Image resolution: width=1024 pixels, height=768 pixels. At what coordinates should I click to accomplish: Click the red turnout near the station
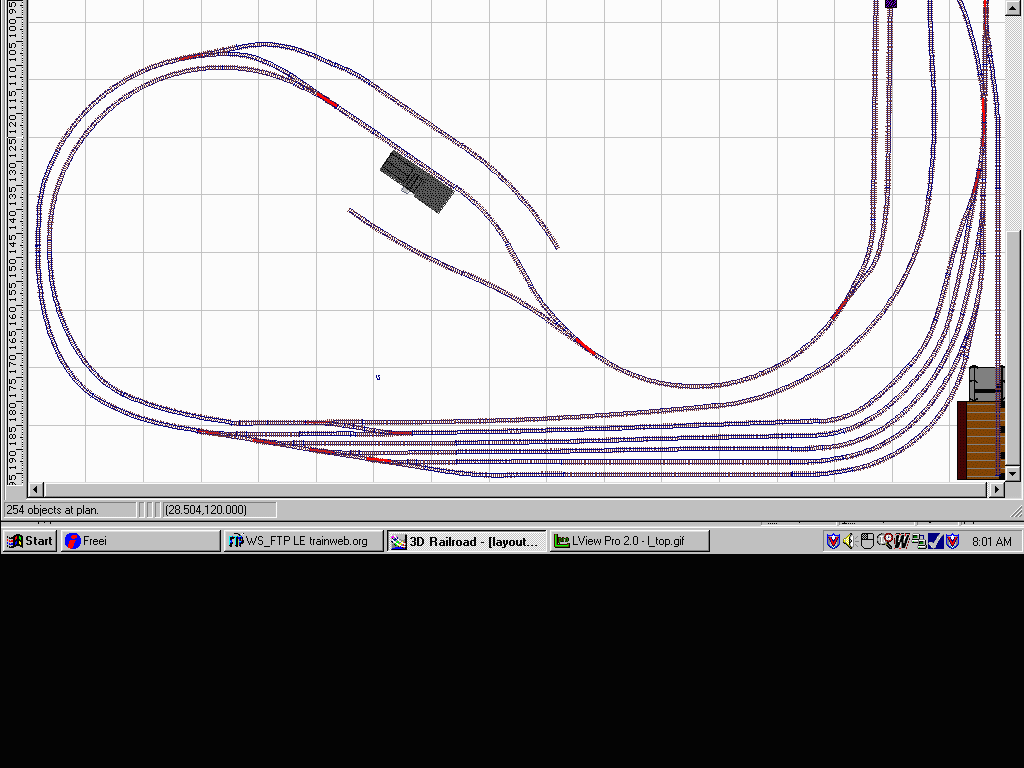pos(327,98)
